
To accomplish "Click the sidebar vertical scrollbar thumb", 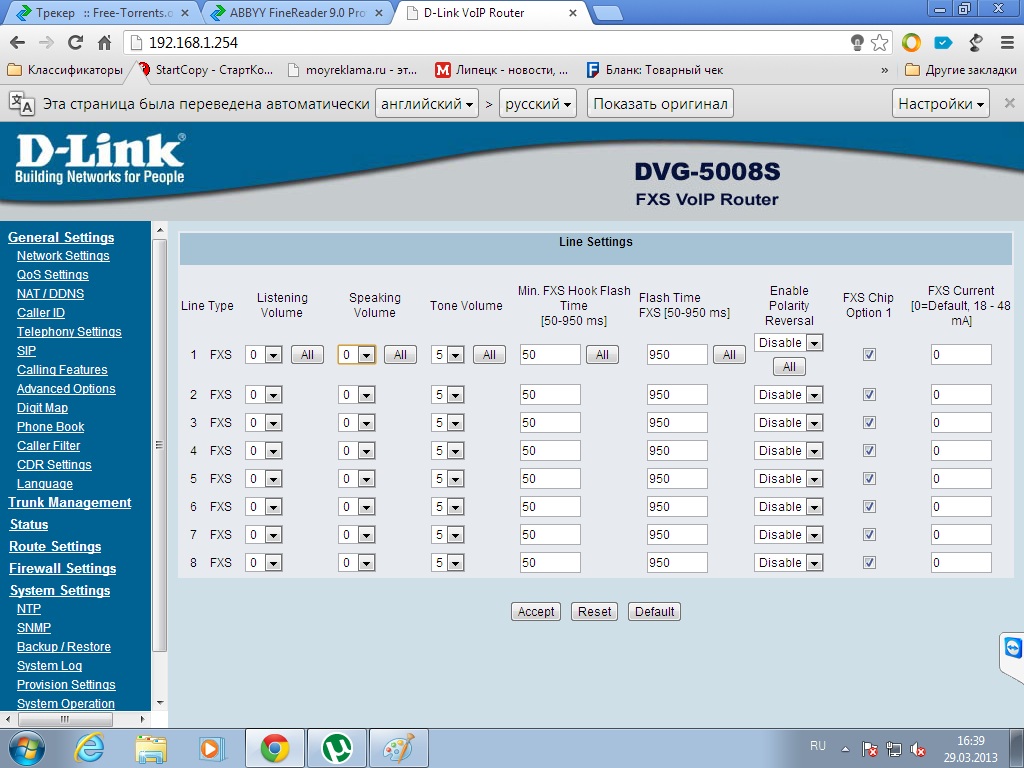I will pos(159,444).
